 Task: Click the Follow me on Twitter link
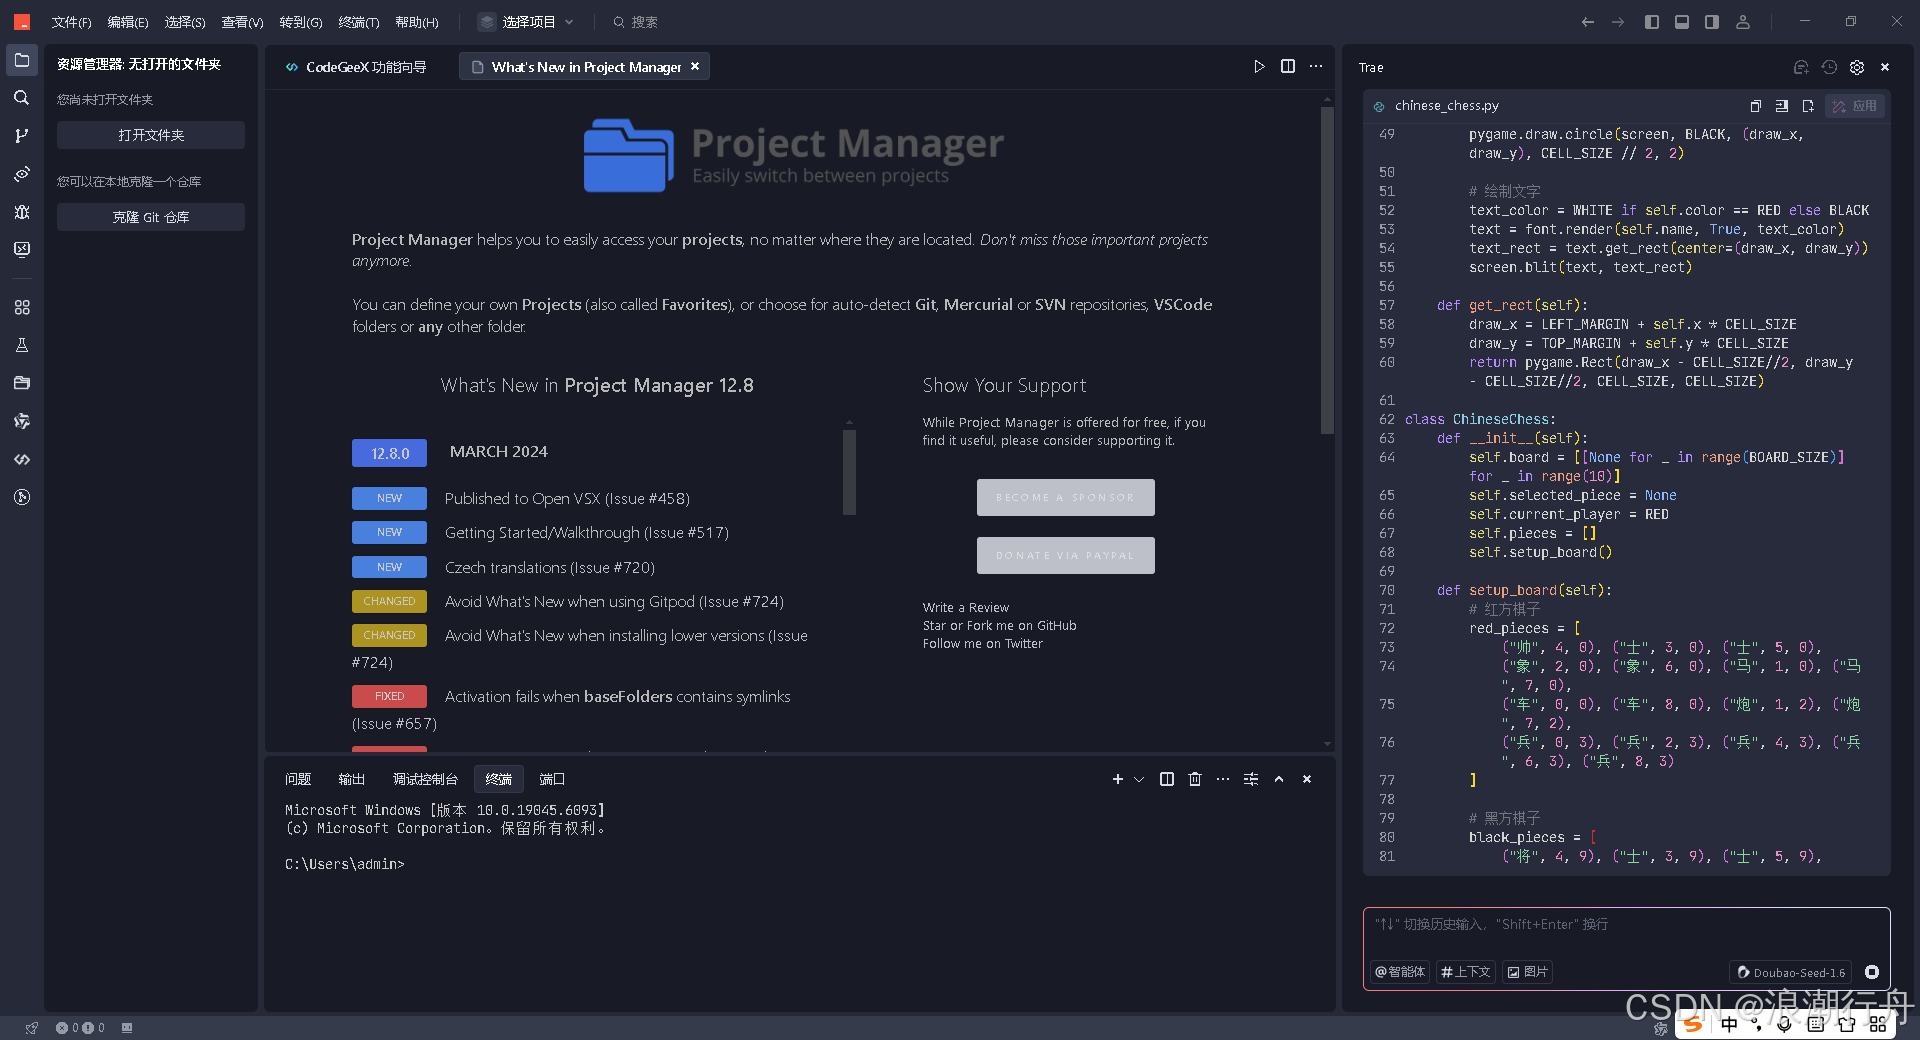pos(983,644)
